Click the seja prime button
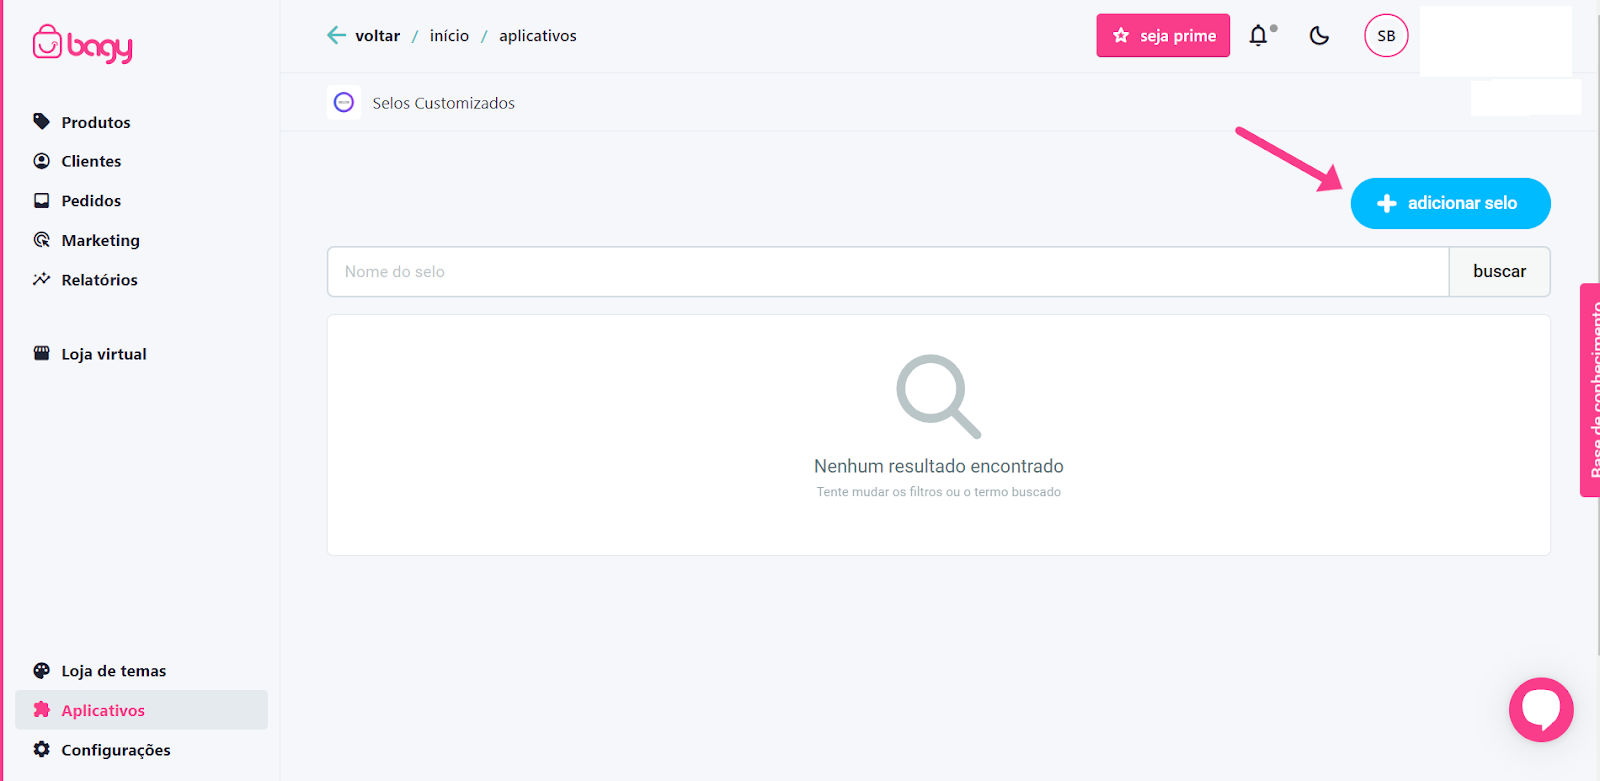 pos(1163,36)
